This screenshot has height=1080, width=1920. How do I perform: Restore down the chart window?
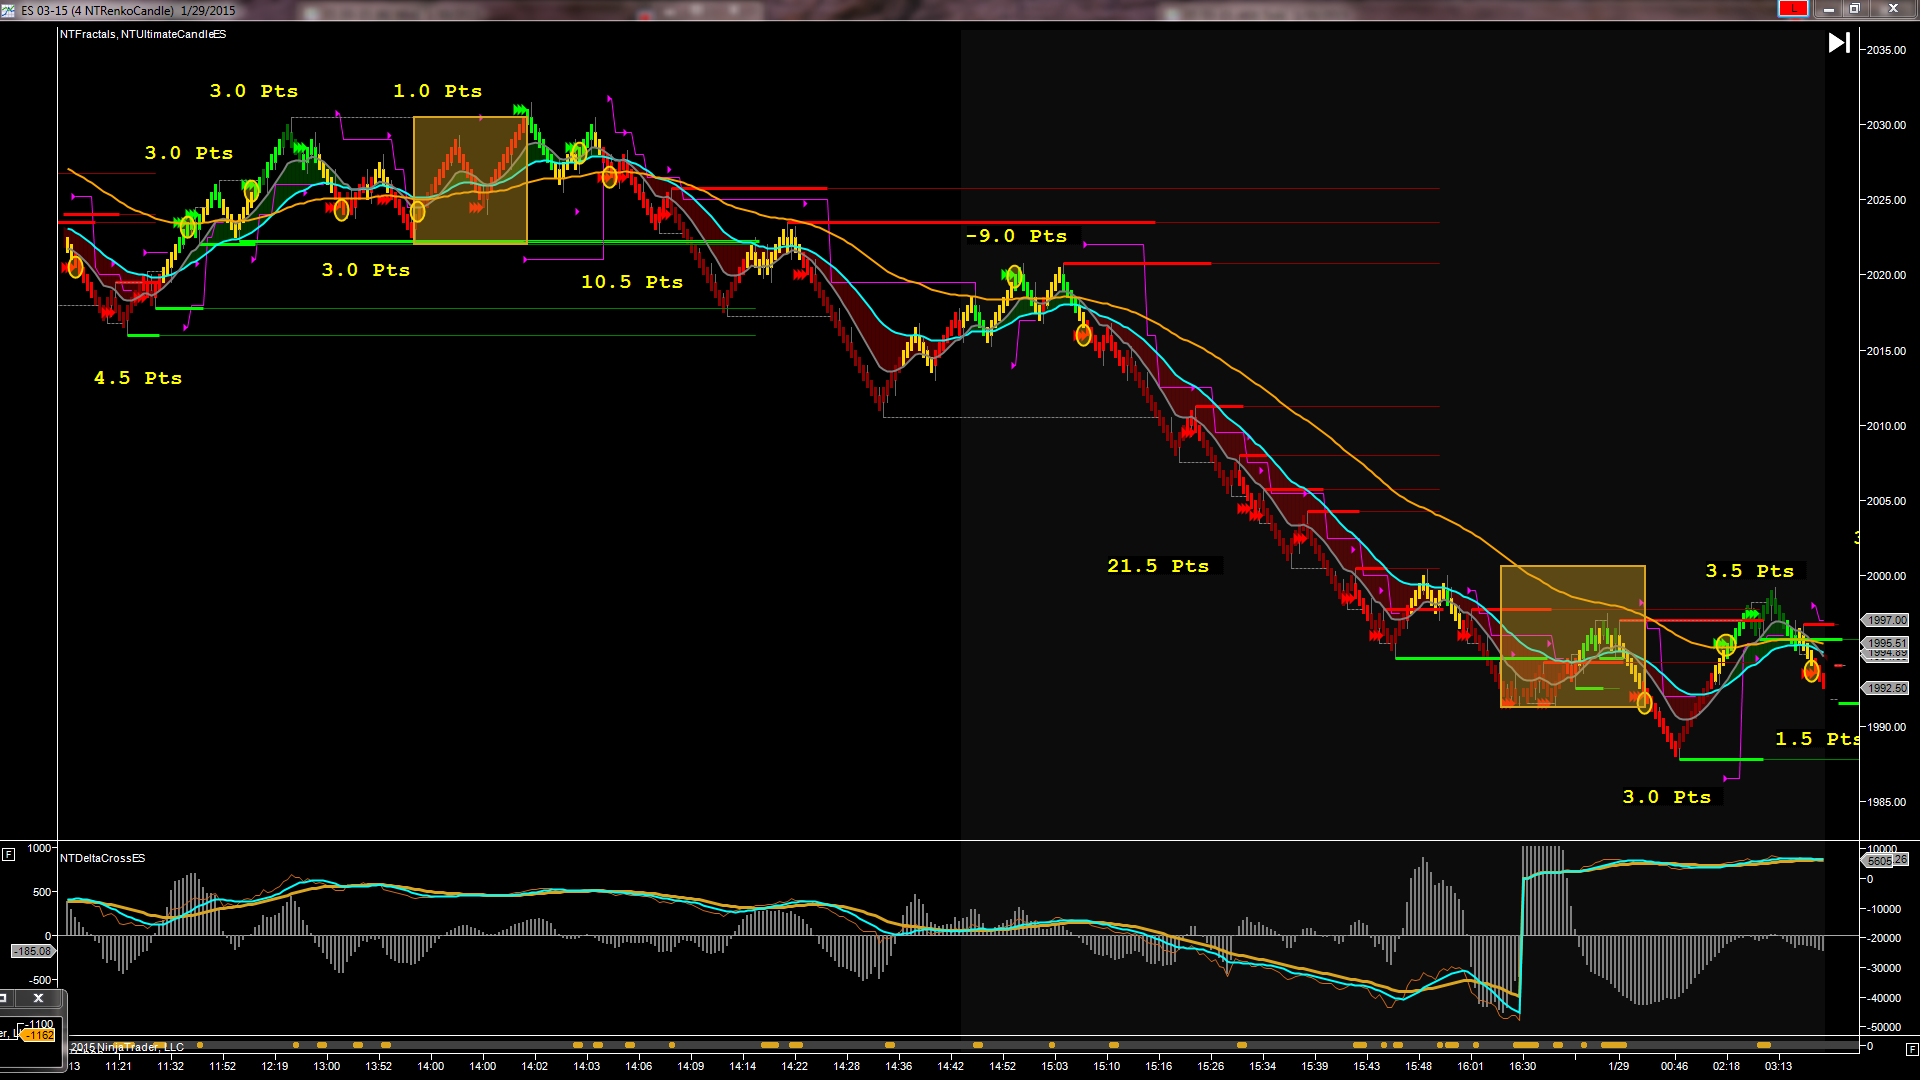coord(1855,9)
